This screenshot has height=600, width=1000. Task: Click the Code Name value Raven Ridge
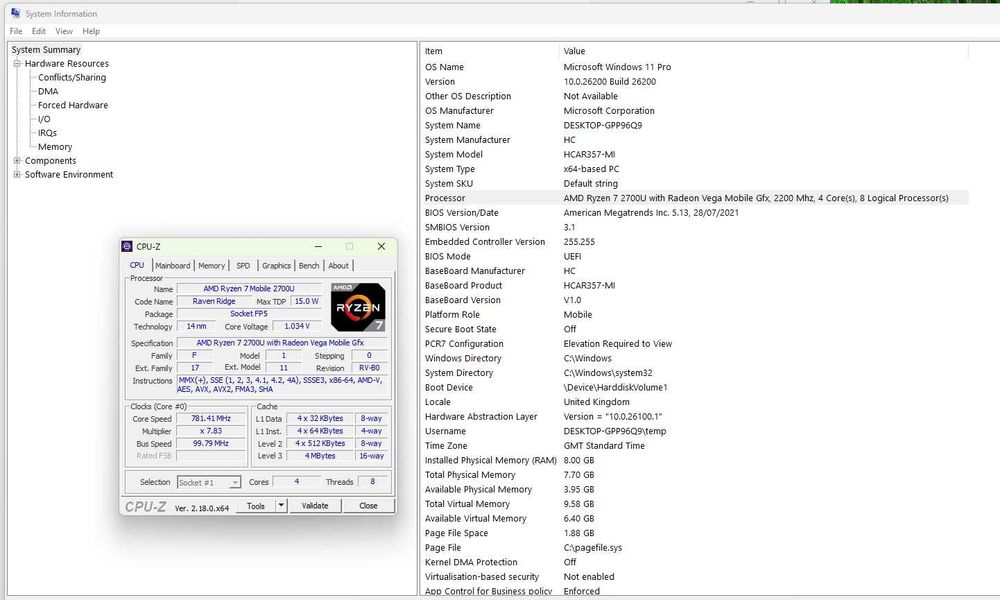pyautogui.click(x=214, y=301)
